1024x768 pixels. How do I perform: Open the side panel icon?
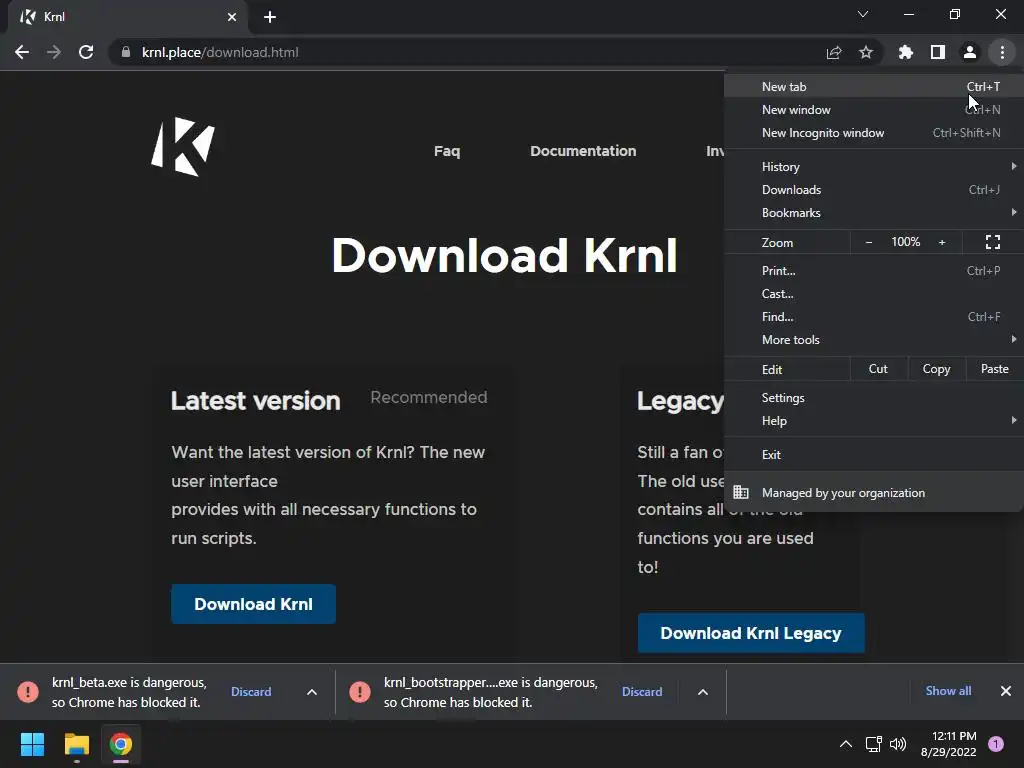[938, 52]
